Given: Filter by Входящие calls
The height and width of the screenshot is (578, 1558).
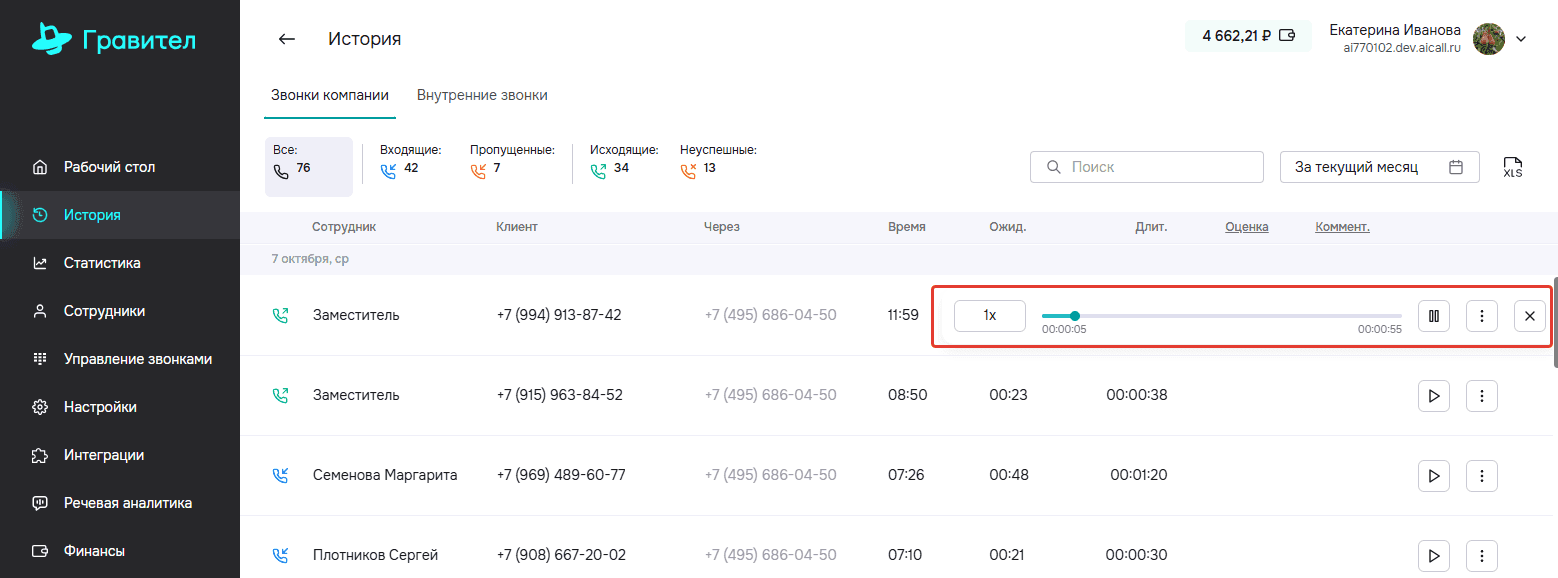Looking at the screenshot, I should point(410,160).
